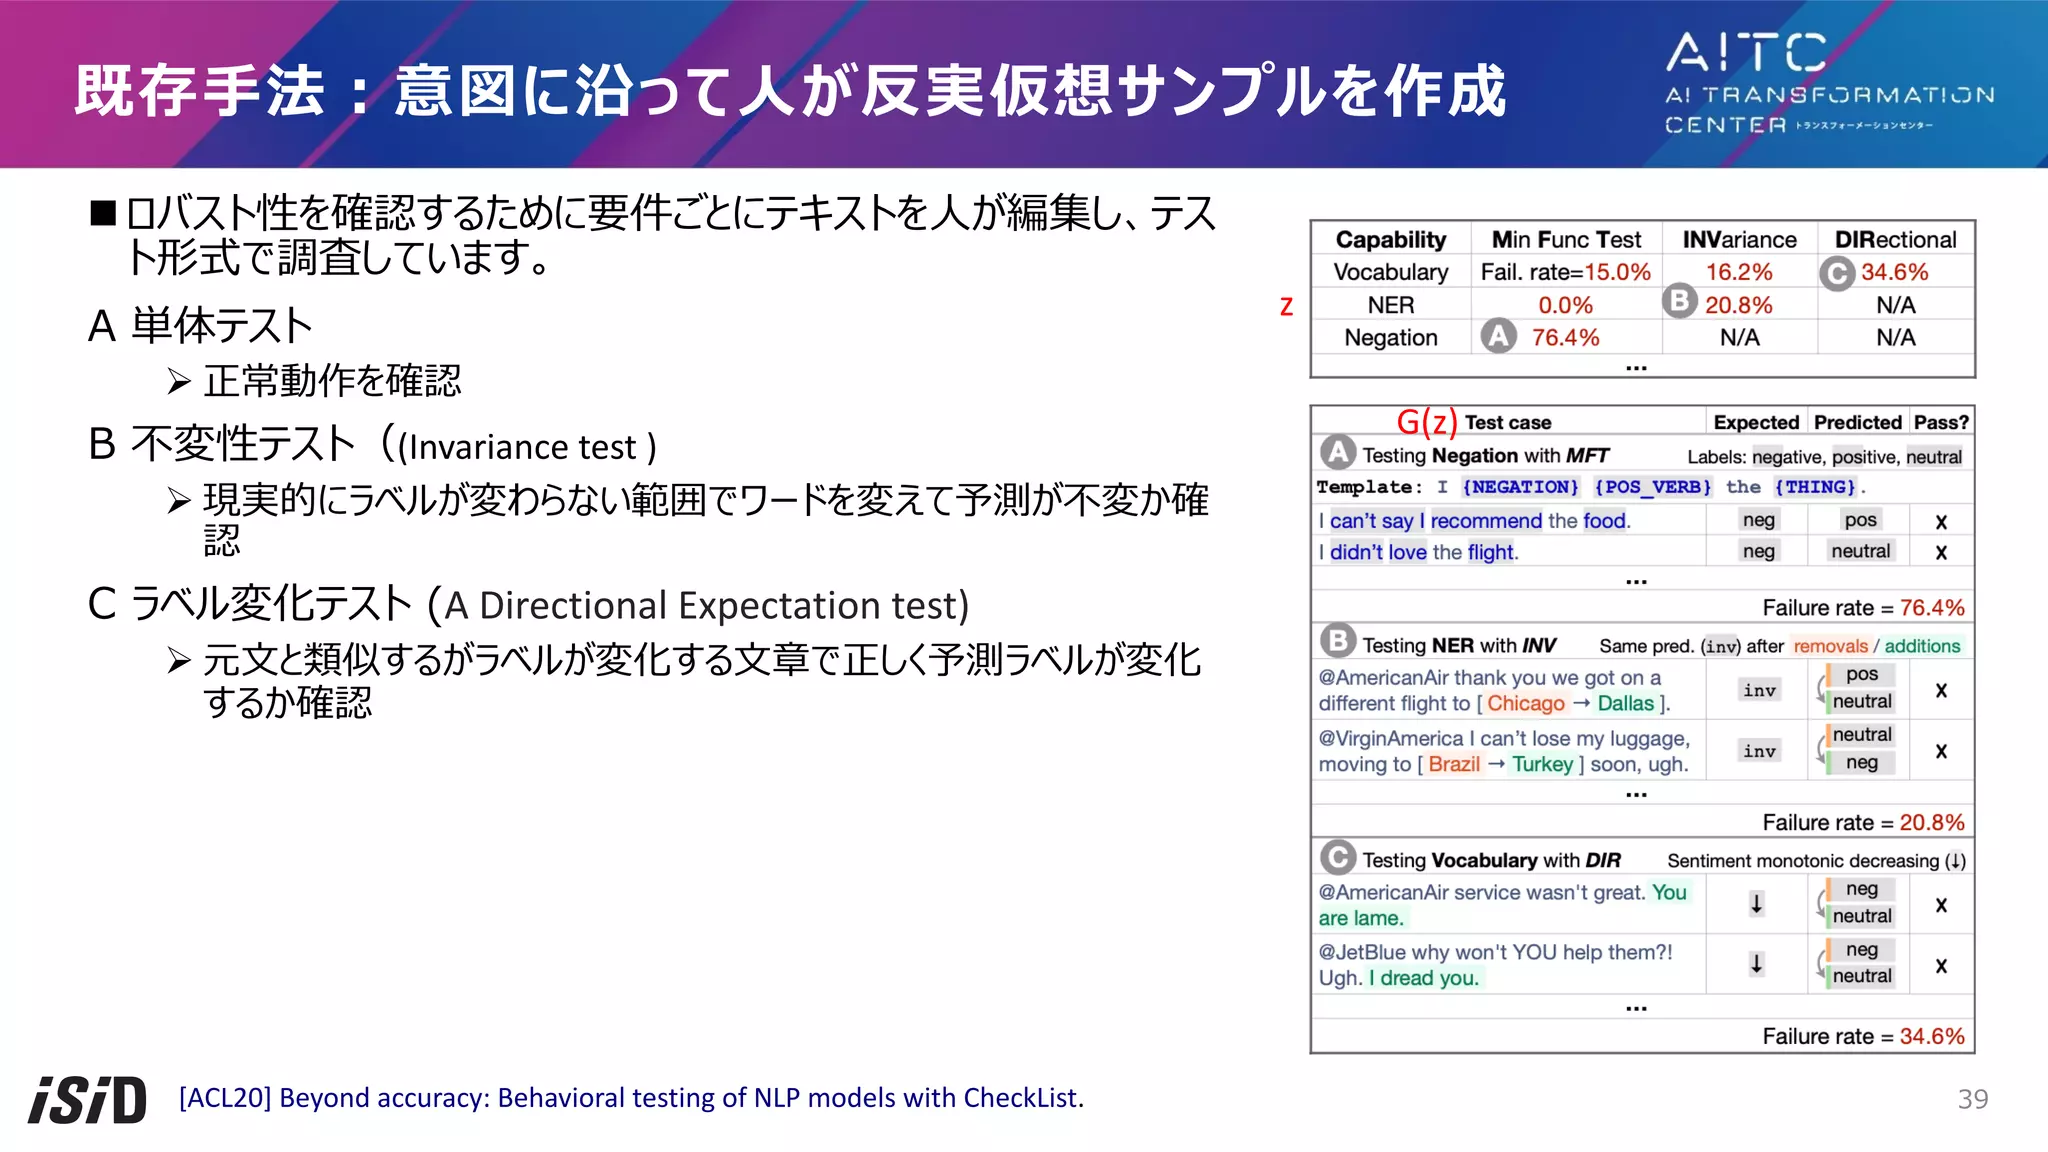Click the iSiD logo at bottom left

87,1100
